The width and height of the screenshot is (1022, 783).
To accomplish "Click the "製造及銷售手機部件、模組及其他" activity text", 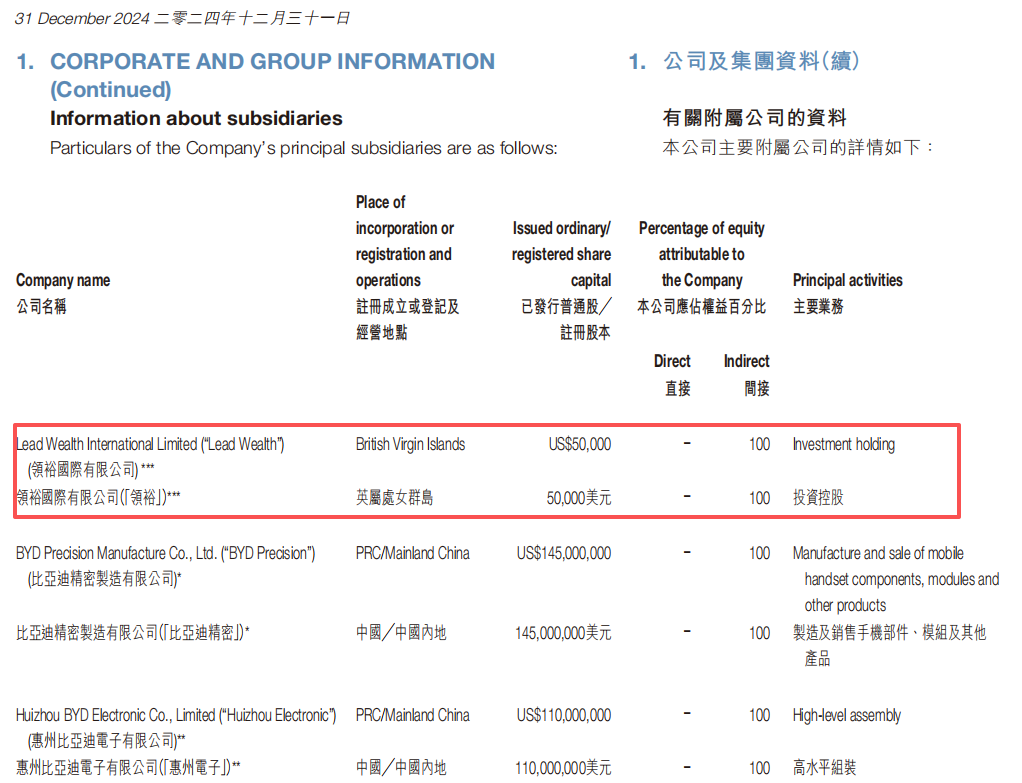I will click(x=889, y=632).
